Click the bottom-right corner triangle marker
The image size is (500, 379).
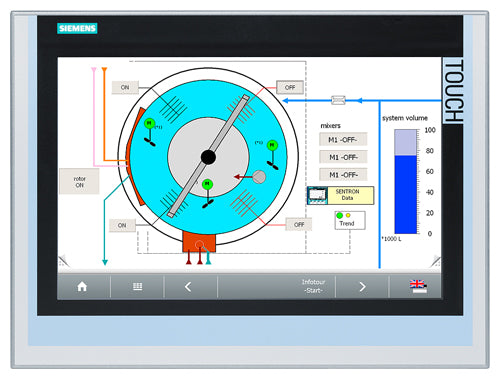[435, 261]
